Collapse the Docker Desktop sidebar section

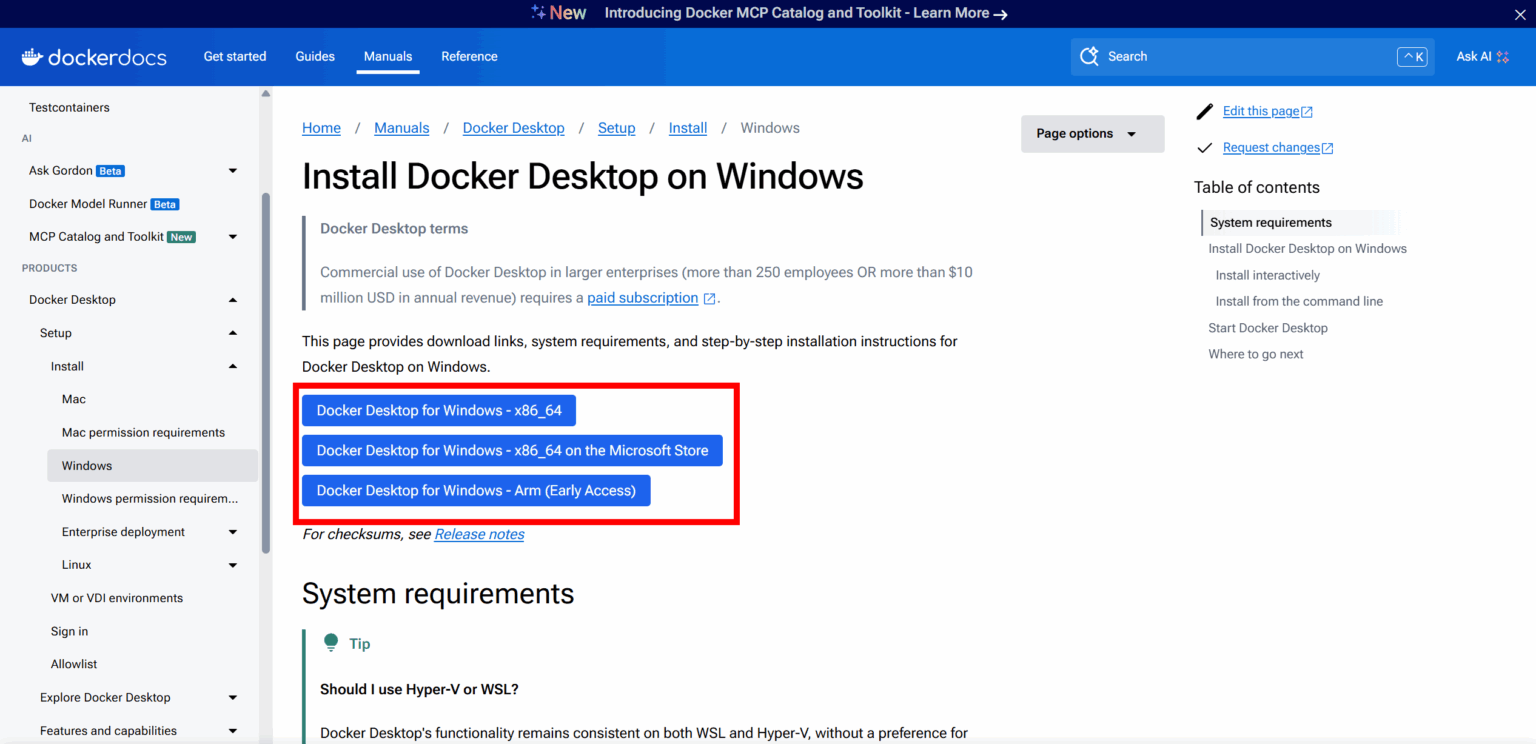[x=233, y=300]
